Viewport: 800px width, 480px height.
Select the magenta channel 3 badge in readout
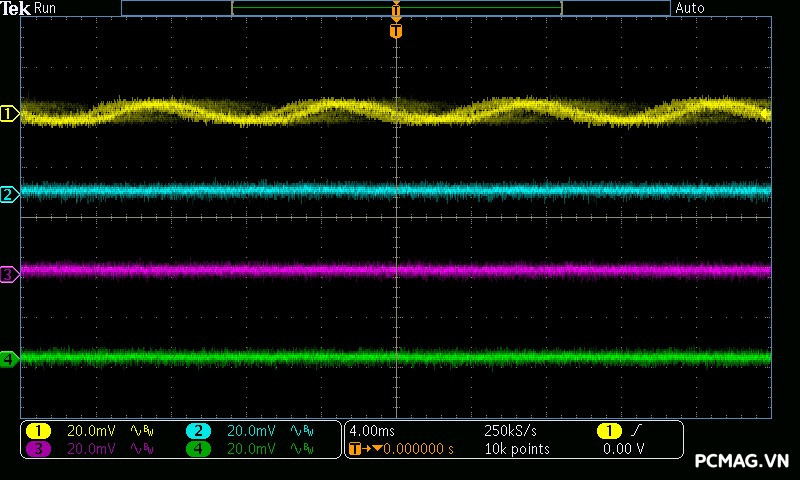pyautogui.click(x=38, y=449)
